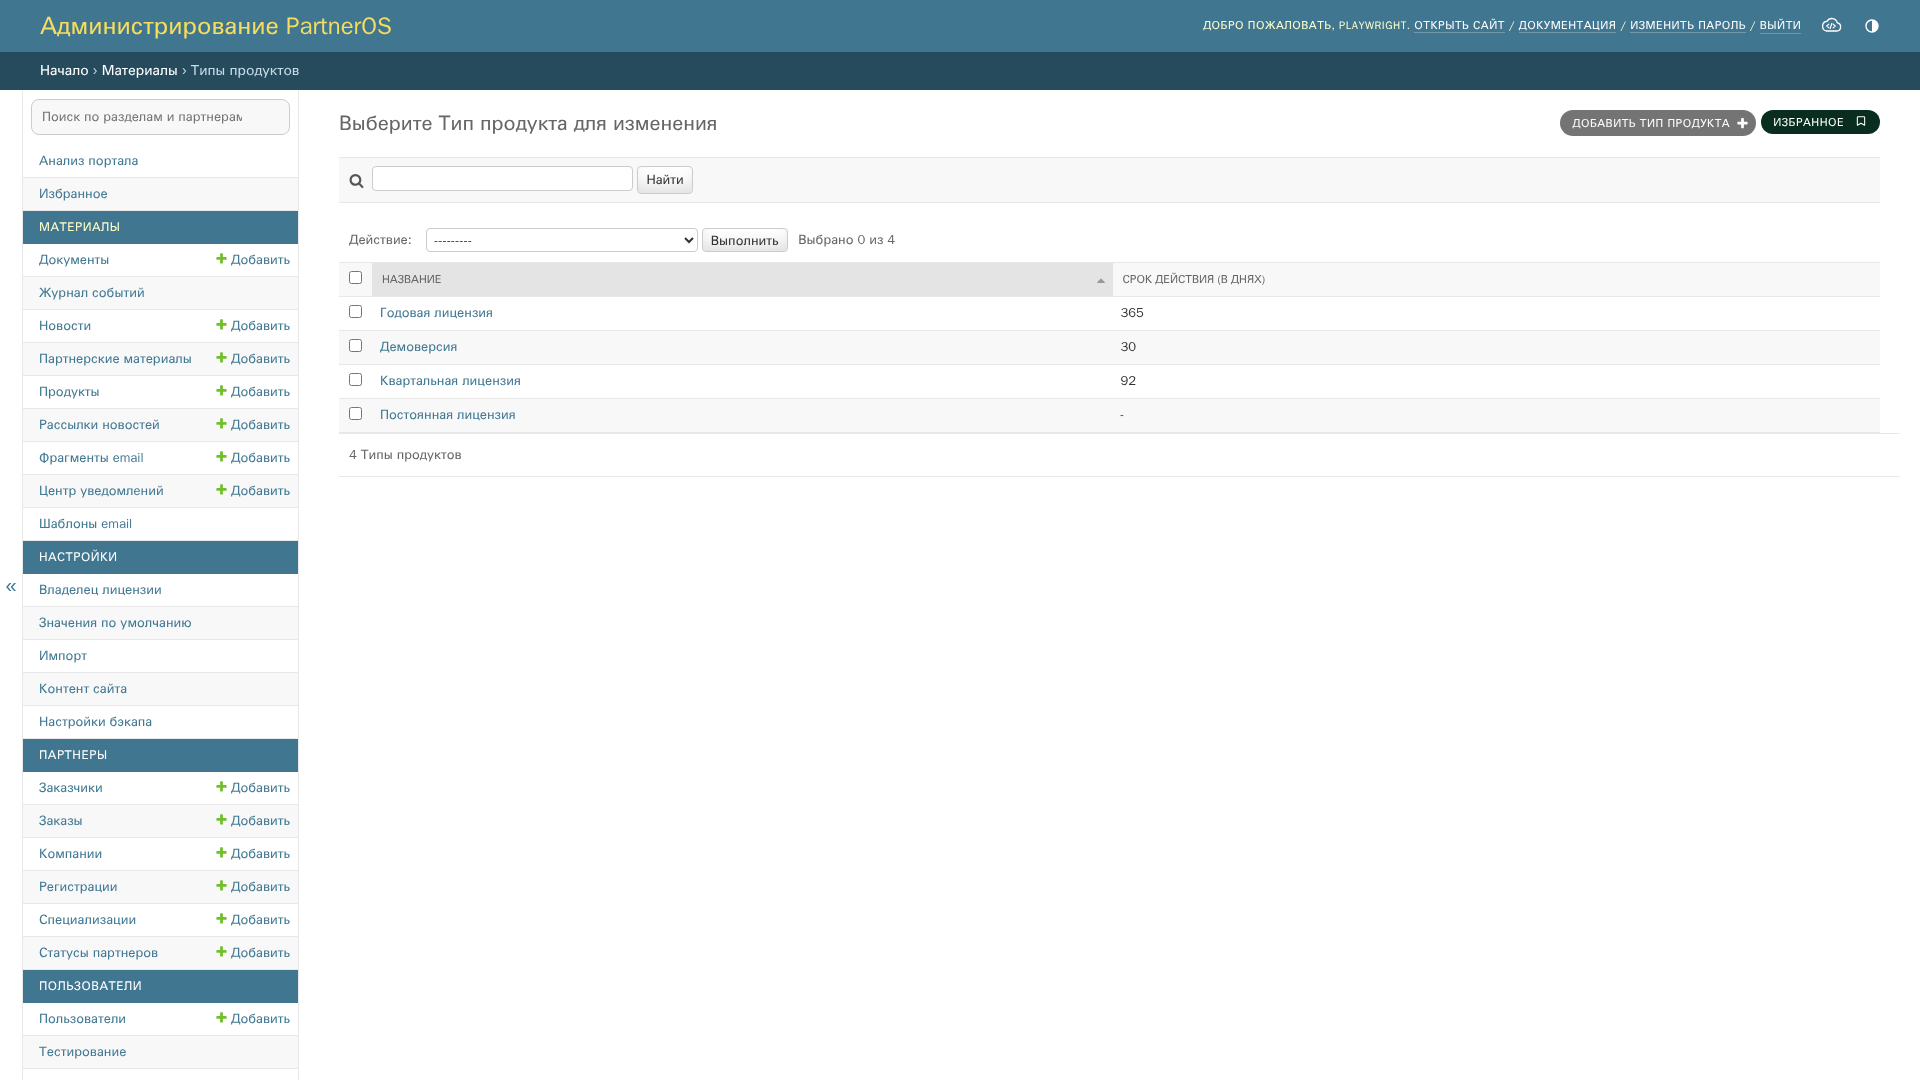Click Добавить тип продукта button

coord(1657,123)
